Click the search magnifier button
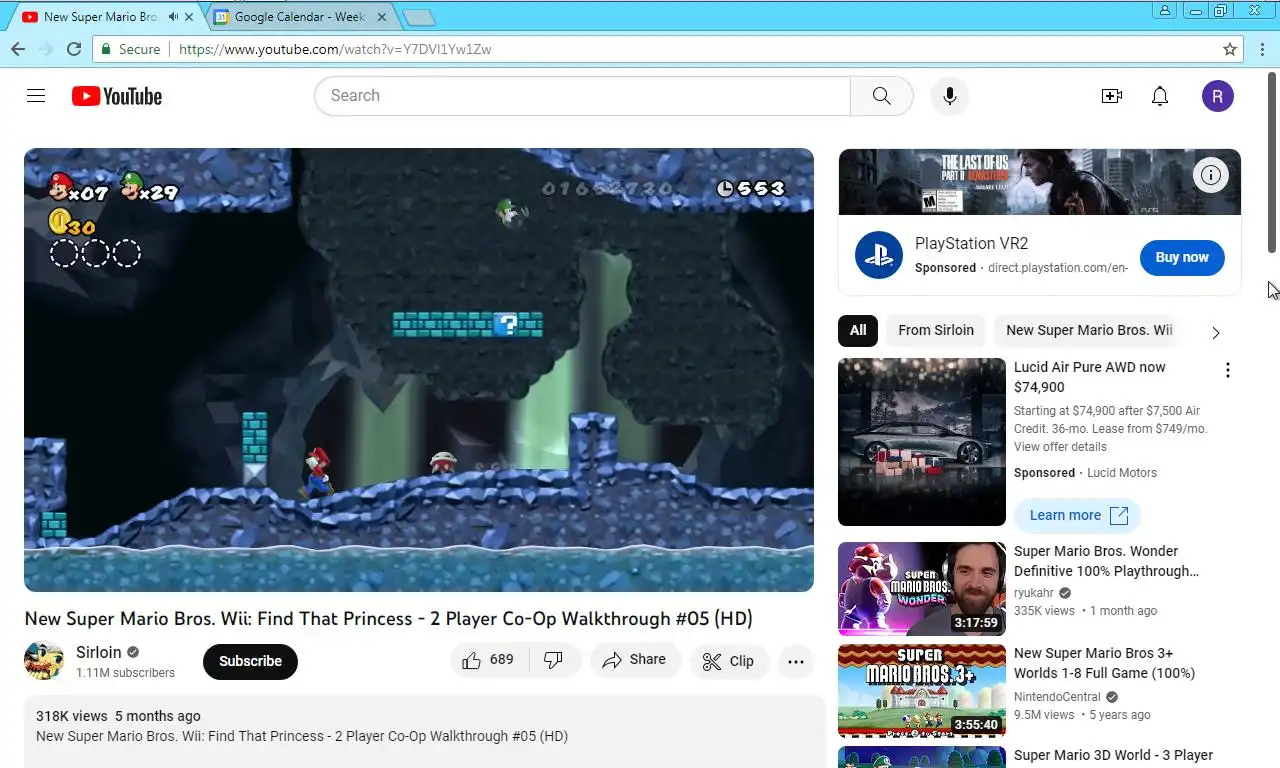The width and height of the screenshot is (1280, 768). coord(881,96)
